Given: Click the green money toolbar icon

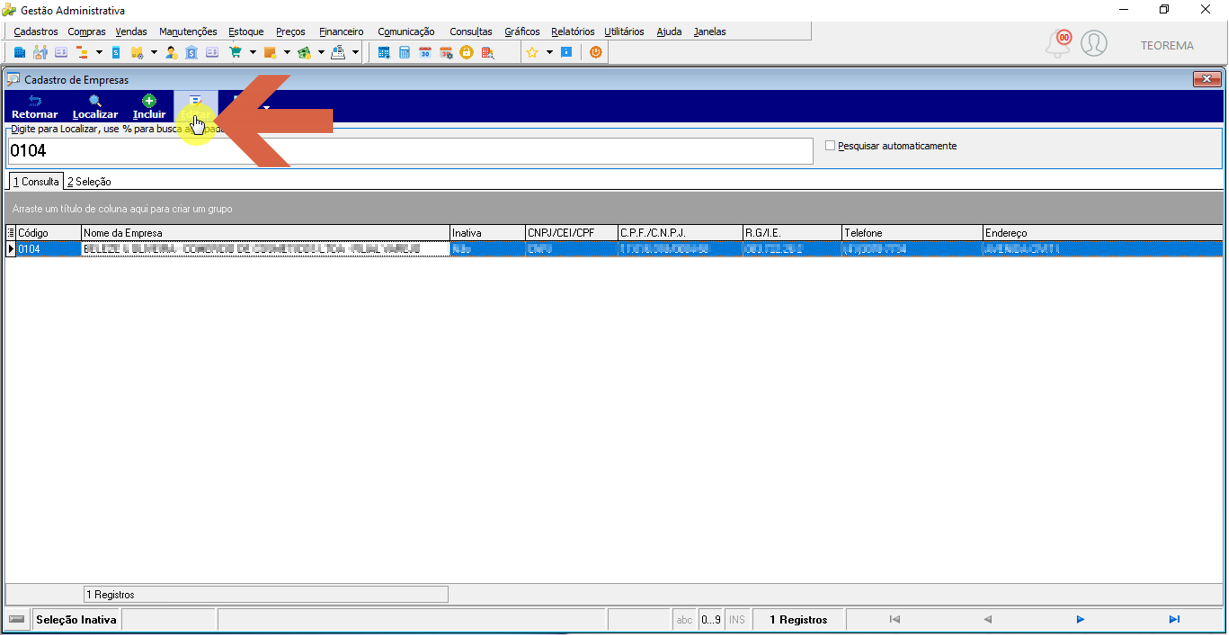Looking at the screenshot, I should pyautogui.click(x=303, y=52).
